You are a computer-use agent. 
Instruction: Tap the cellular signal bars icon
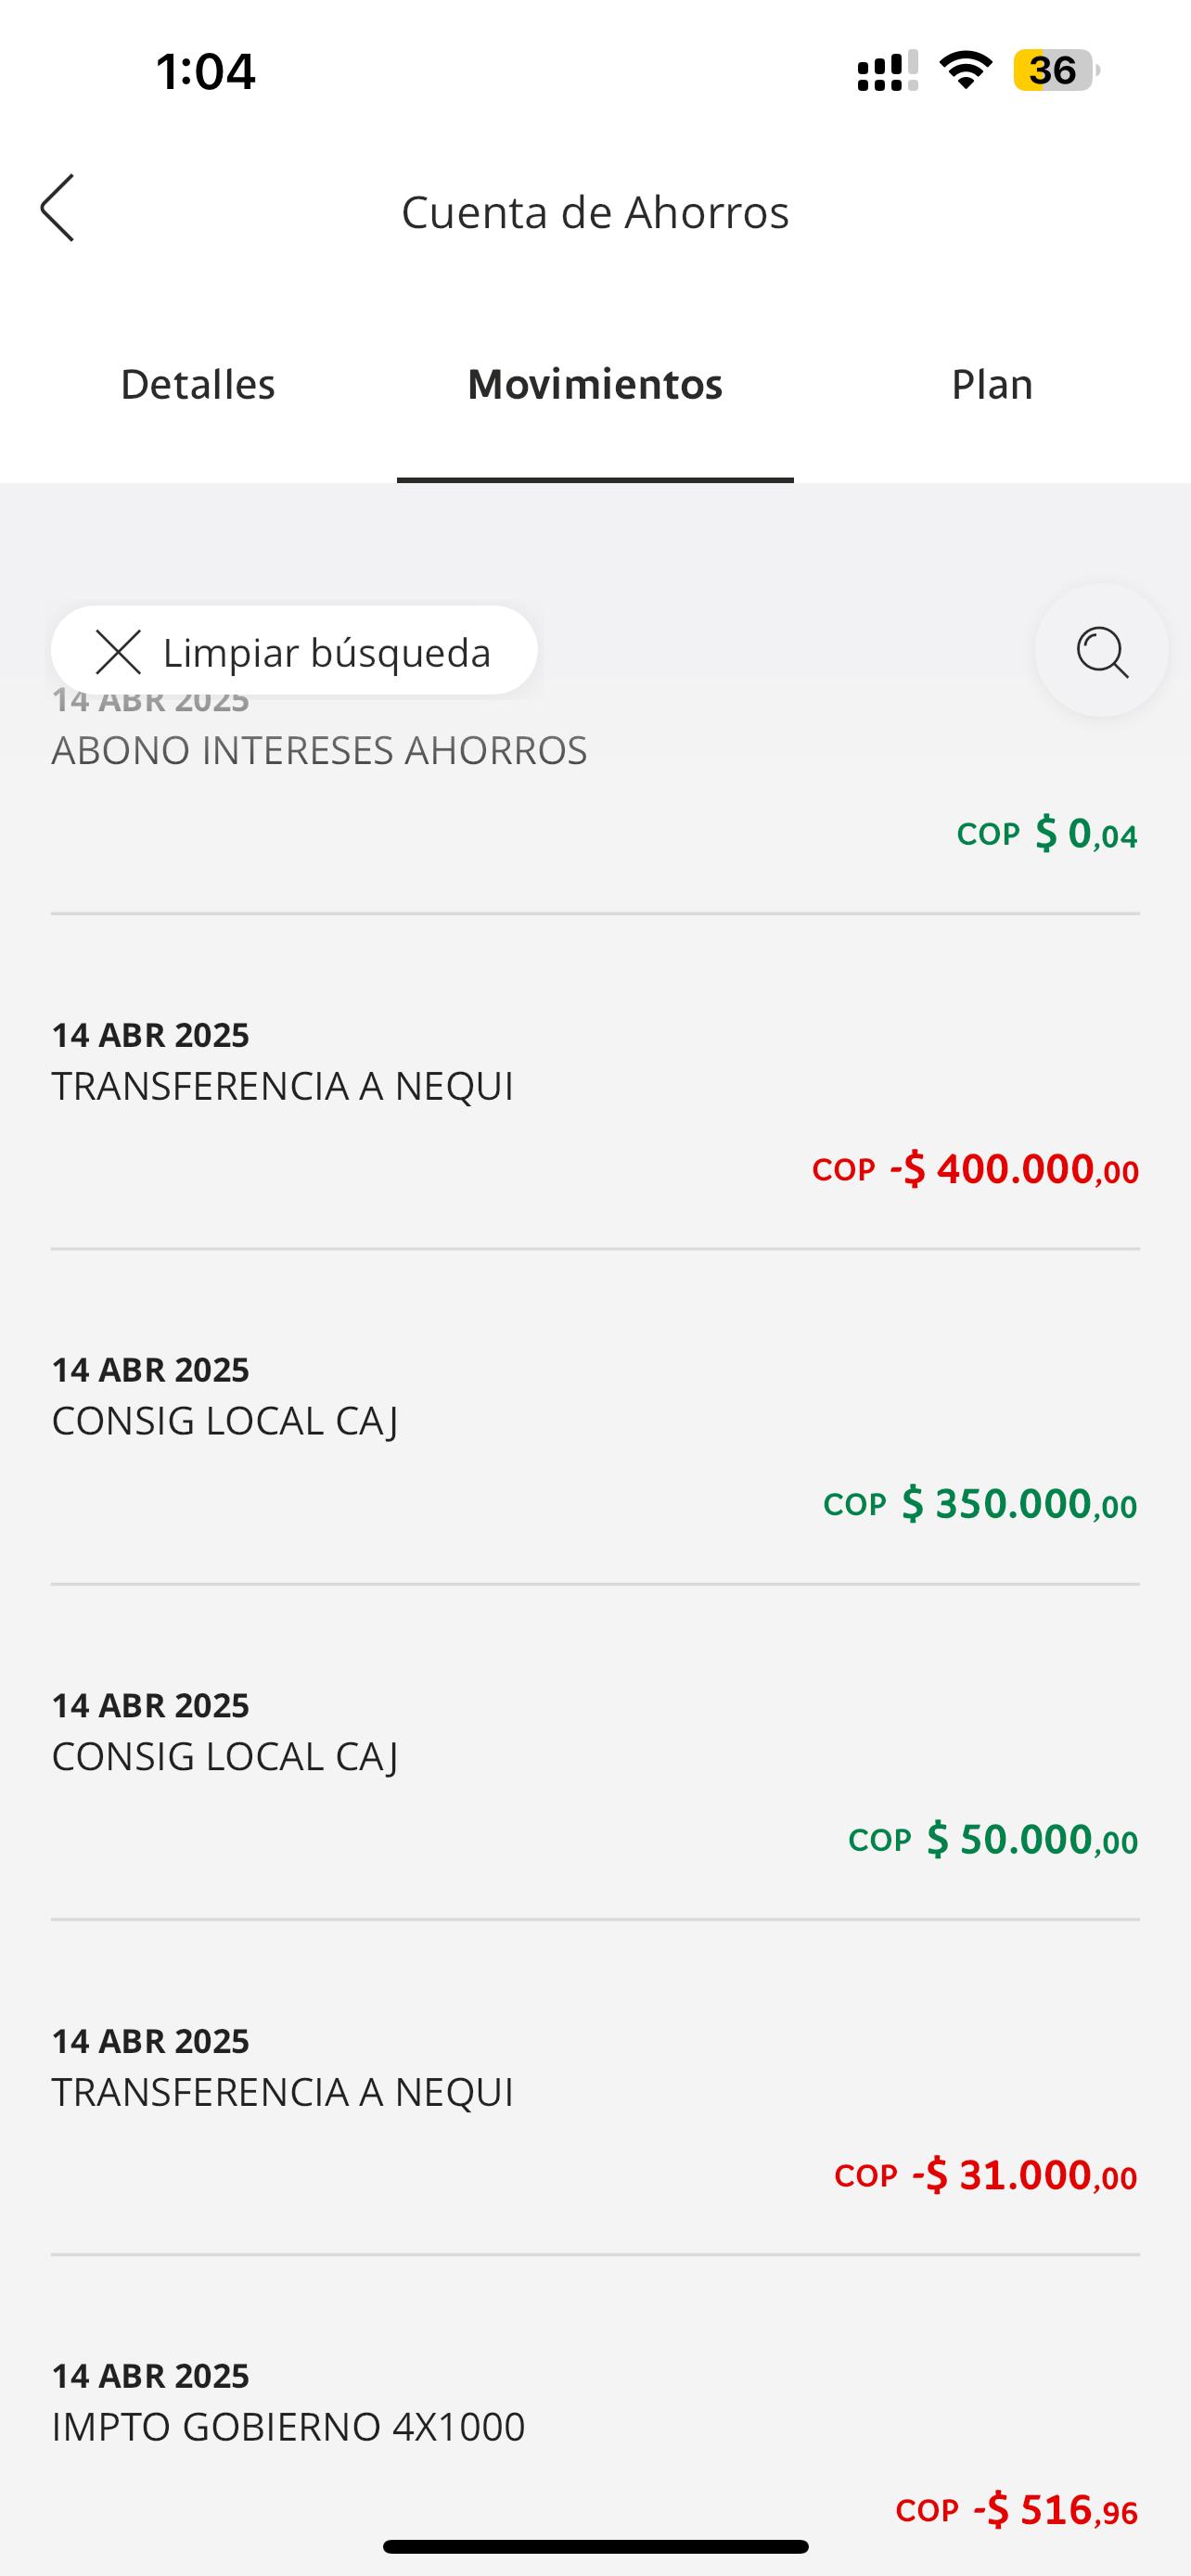tap(887, 71)
